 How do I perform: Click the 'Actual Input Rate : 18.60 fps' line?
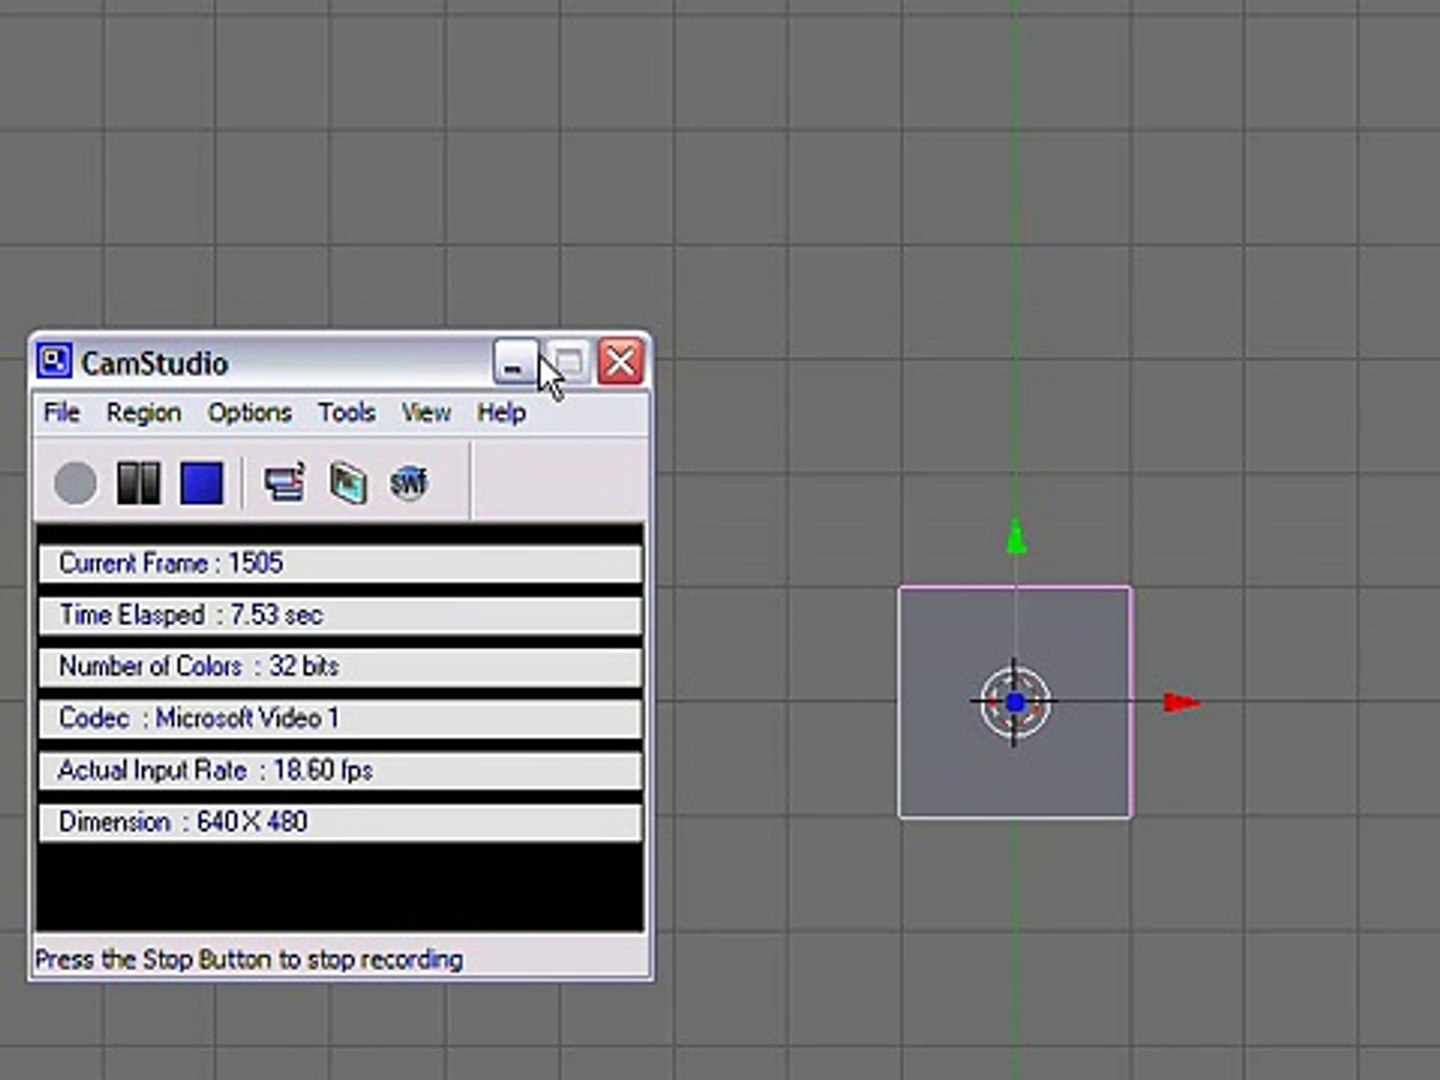340,770
